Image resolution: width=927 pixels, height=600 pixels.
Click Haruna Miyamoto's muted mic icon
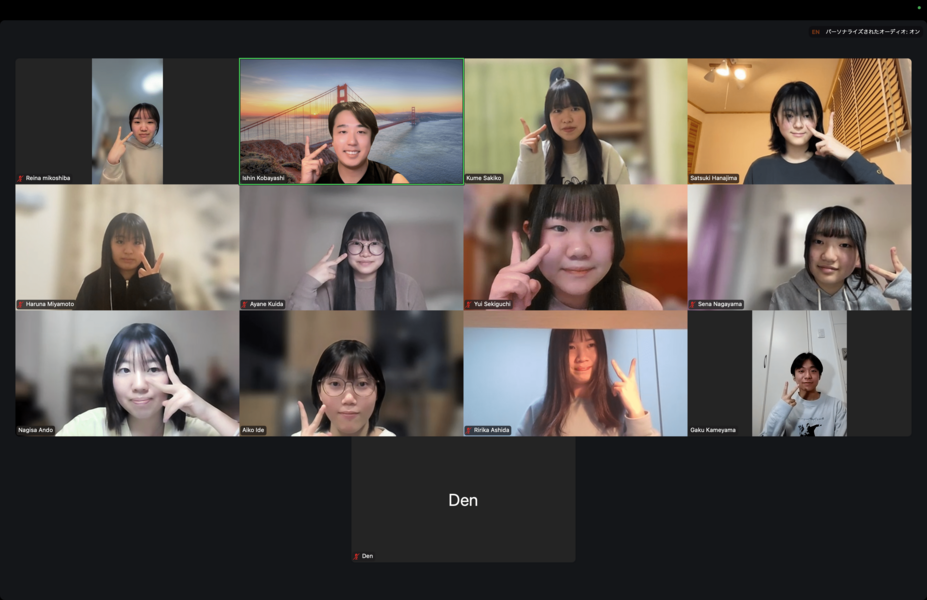[x=21, y=304]
